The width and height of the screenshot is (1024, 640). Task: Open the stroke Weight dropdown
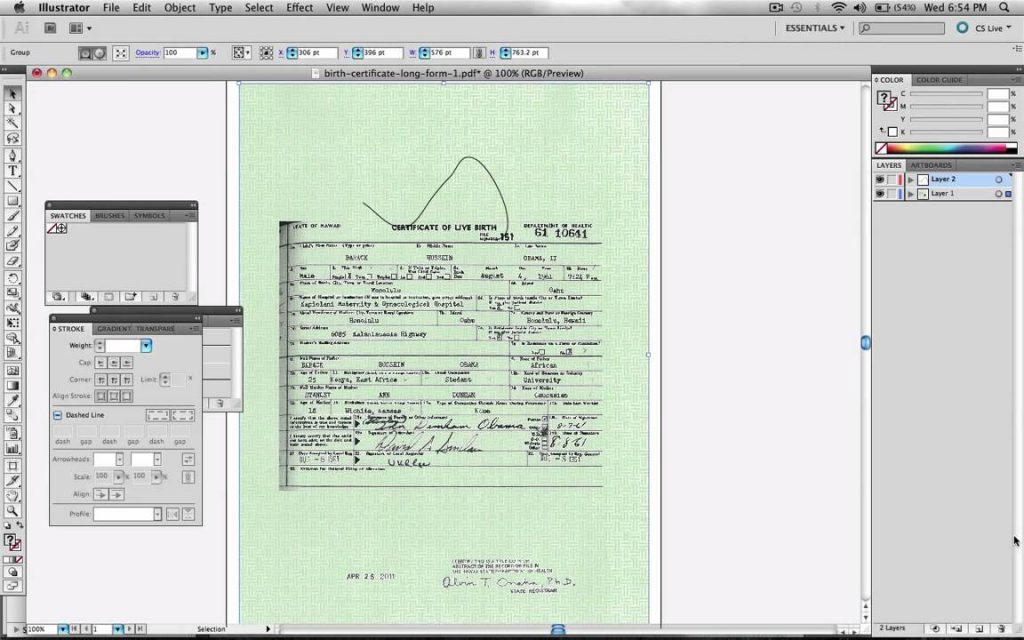(146, 345)
